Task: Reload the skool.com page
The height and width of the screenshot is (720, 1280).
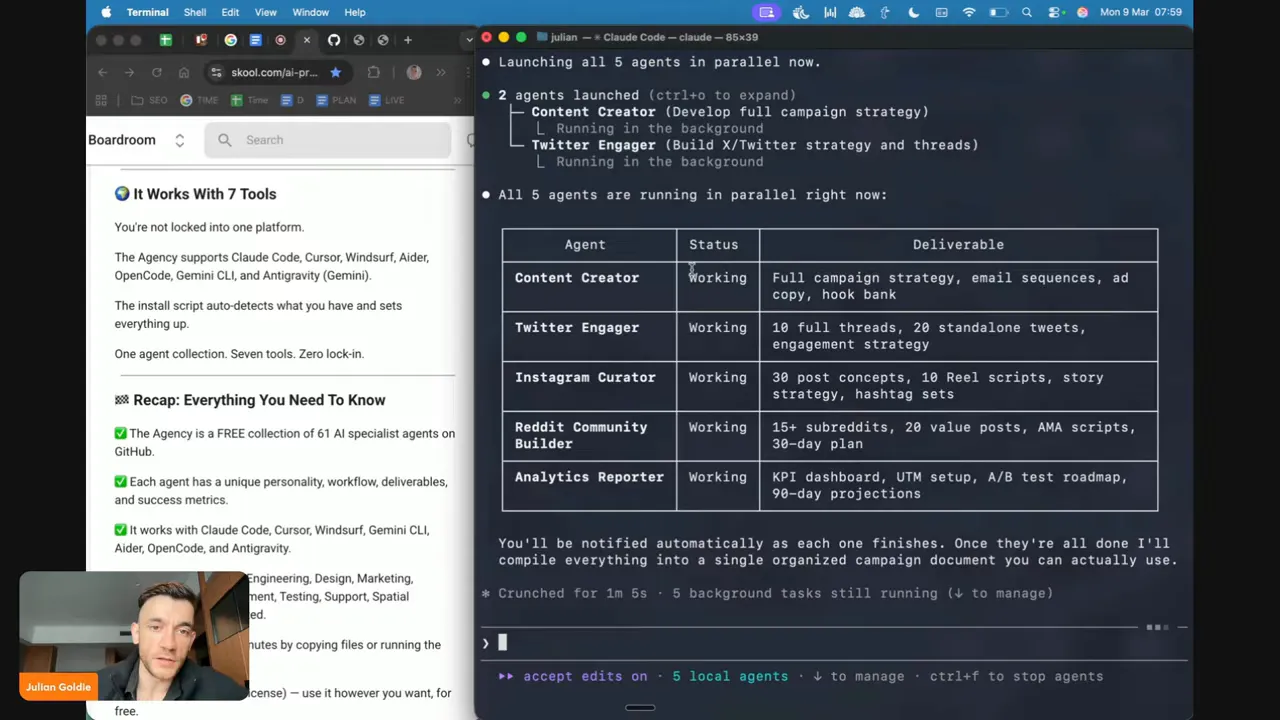Action: point(156,72)
